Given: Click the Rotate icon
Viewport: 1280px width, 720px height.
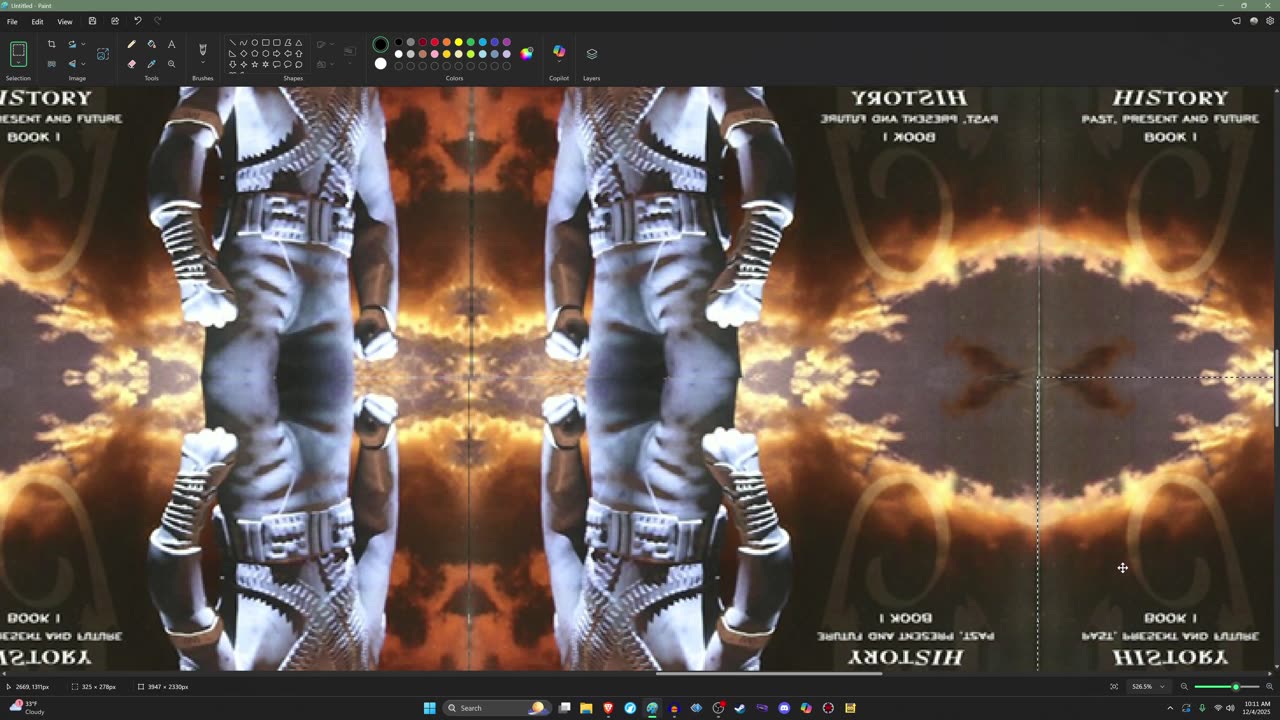Looking at the screenshot, I should (72, 44).
